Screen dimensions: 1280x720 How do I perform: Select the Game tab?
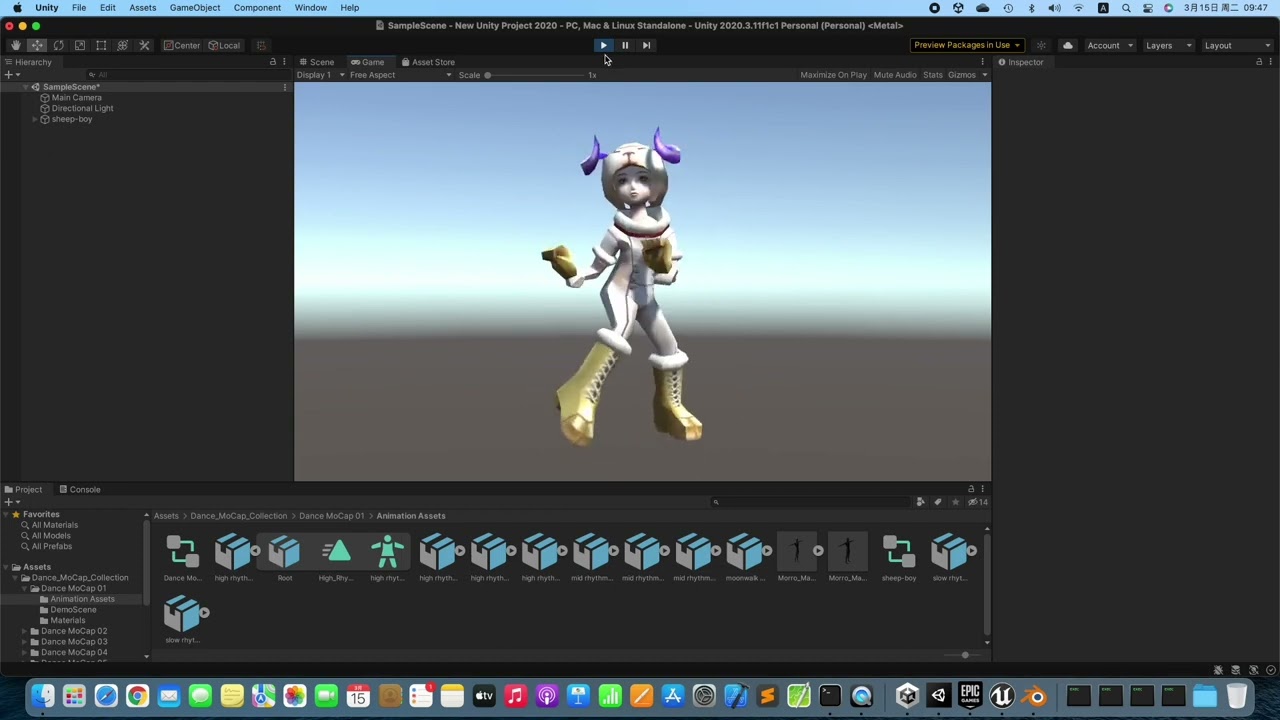[x=367, y=62]
